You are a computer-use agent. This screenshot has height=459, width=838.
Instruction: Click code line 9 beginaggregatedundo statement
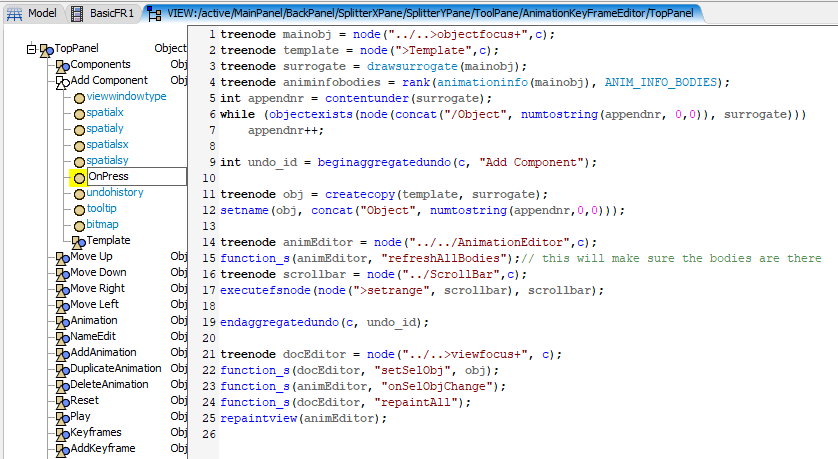click(x=408, y=162)
